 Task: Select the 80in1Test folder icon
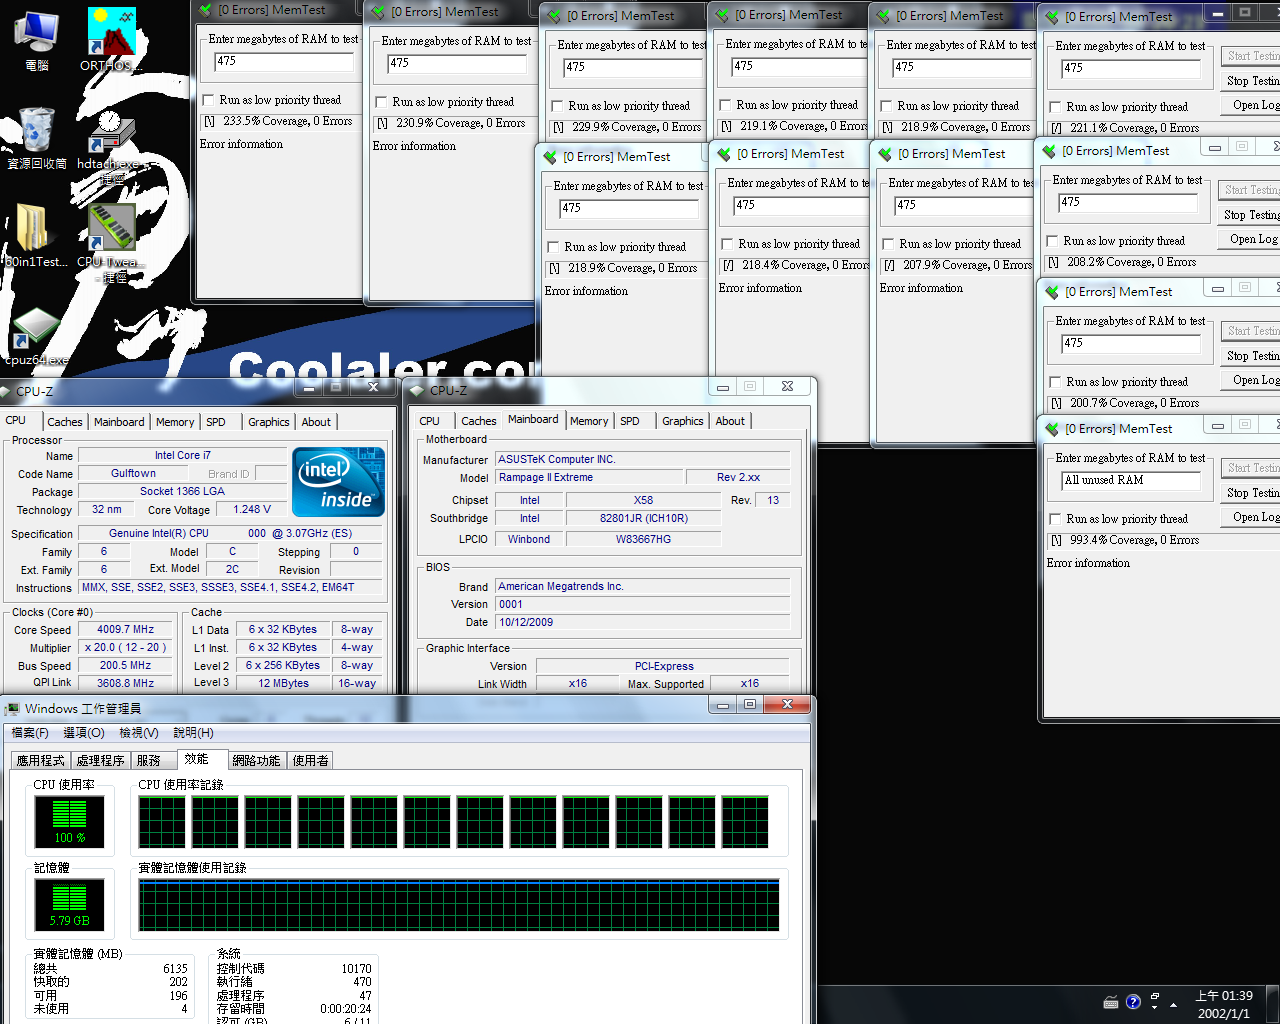coord(35,236)
